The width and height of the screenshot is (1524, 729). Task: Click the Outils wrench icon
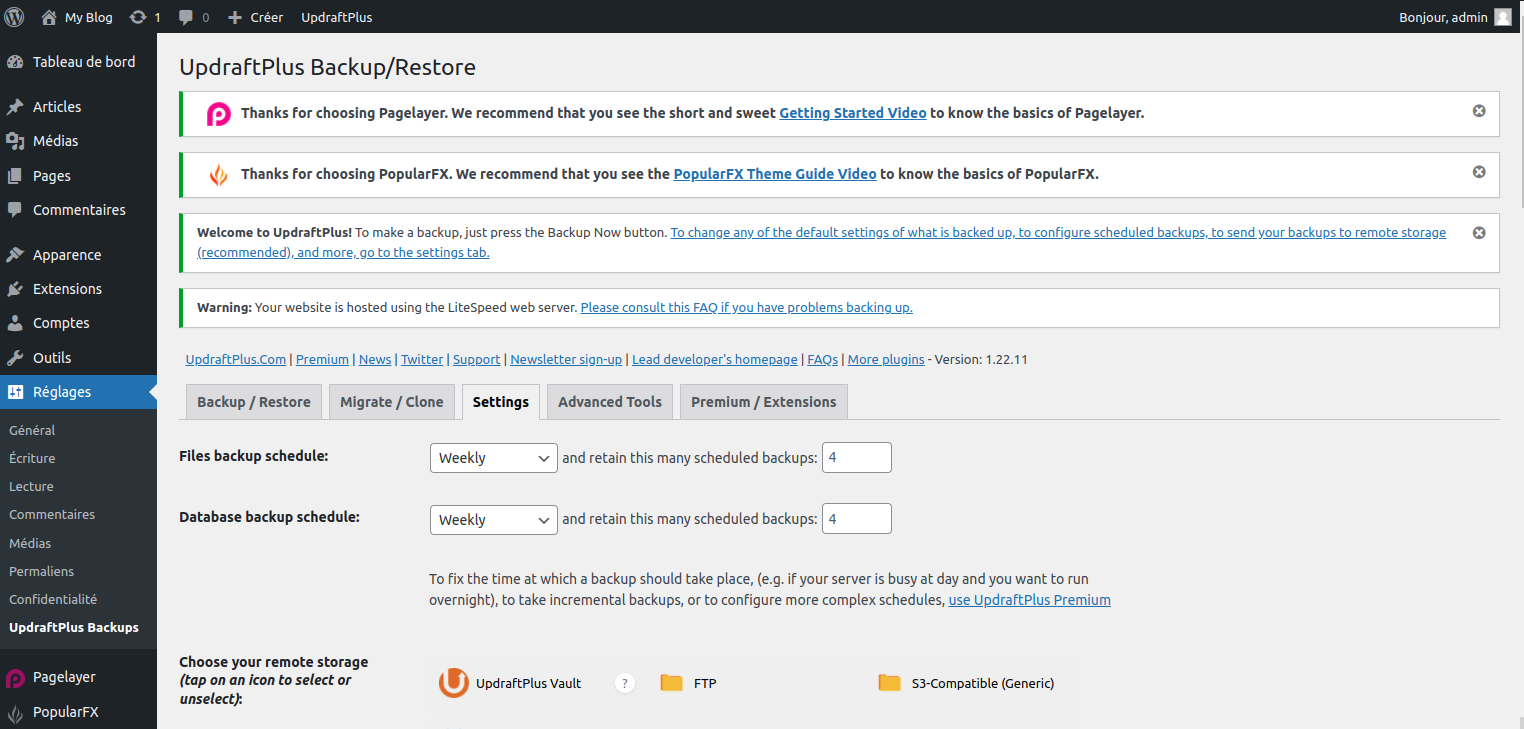[x=15, y=357]
